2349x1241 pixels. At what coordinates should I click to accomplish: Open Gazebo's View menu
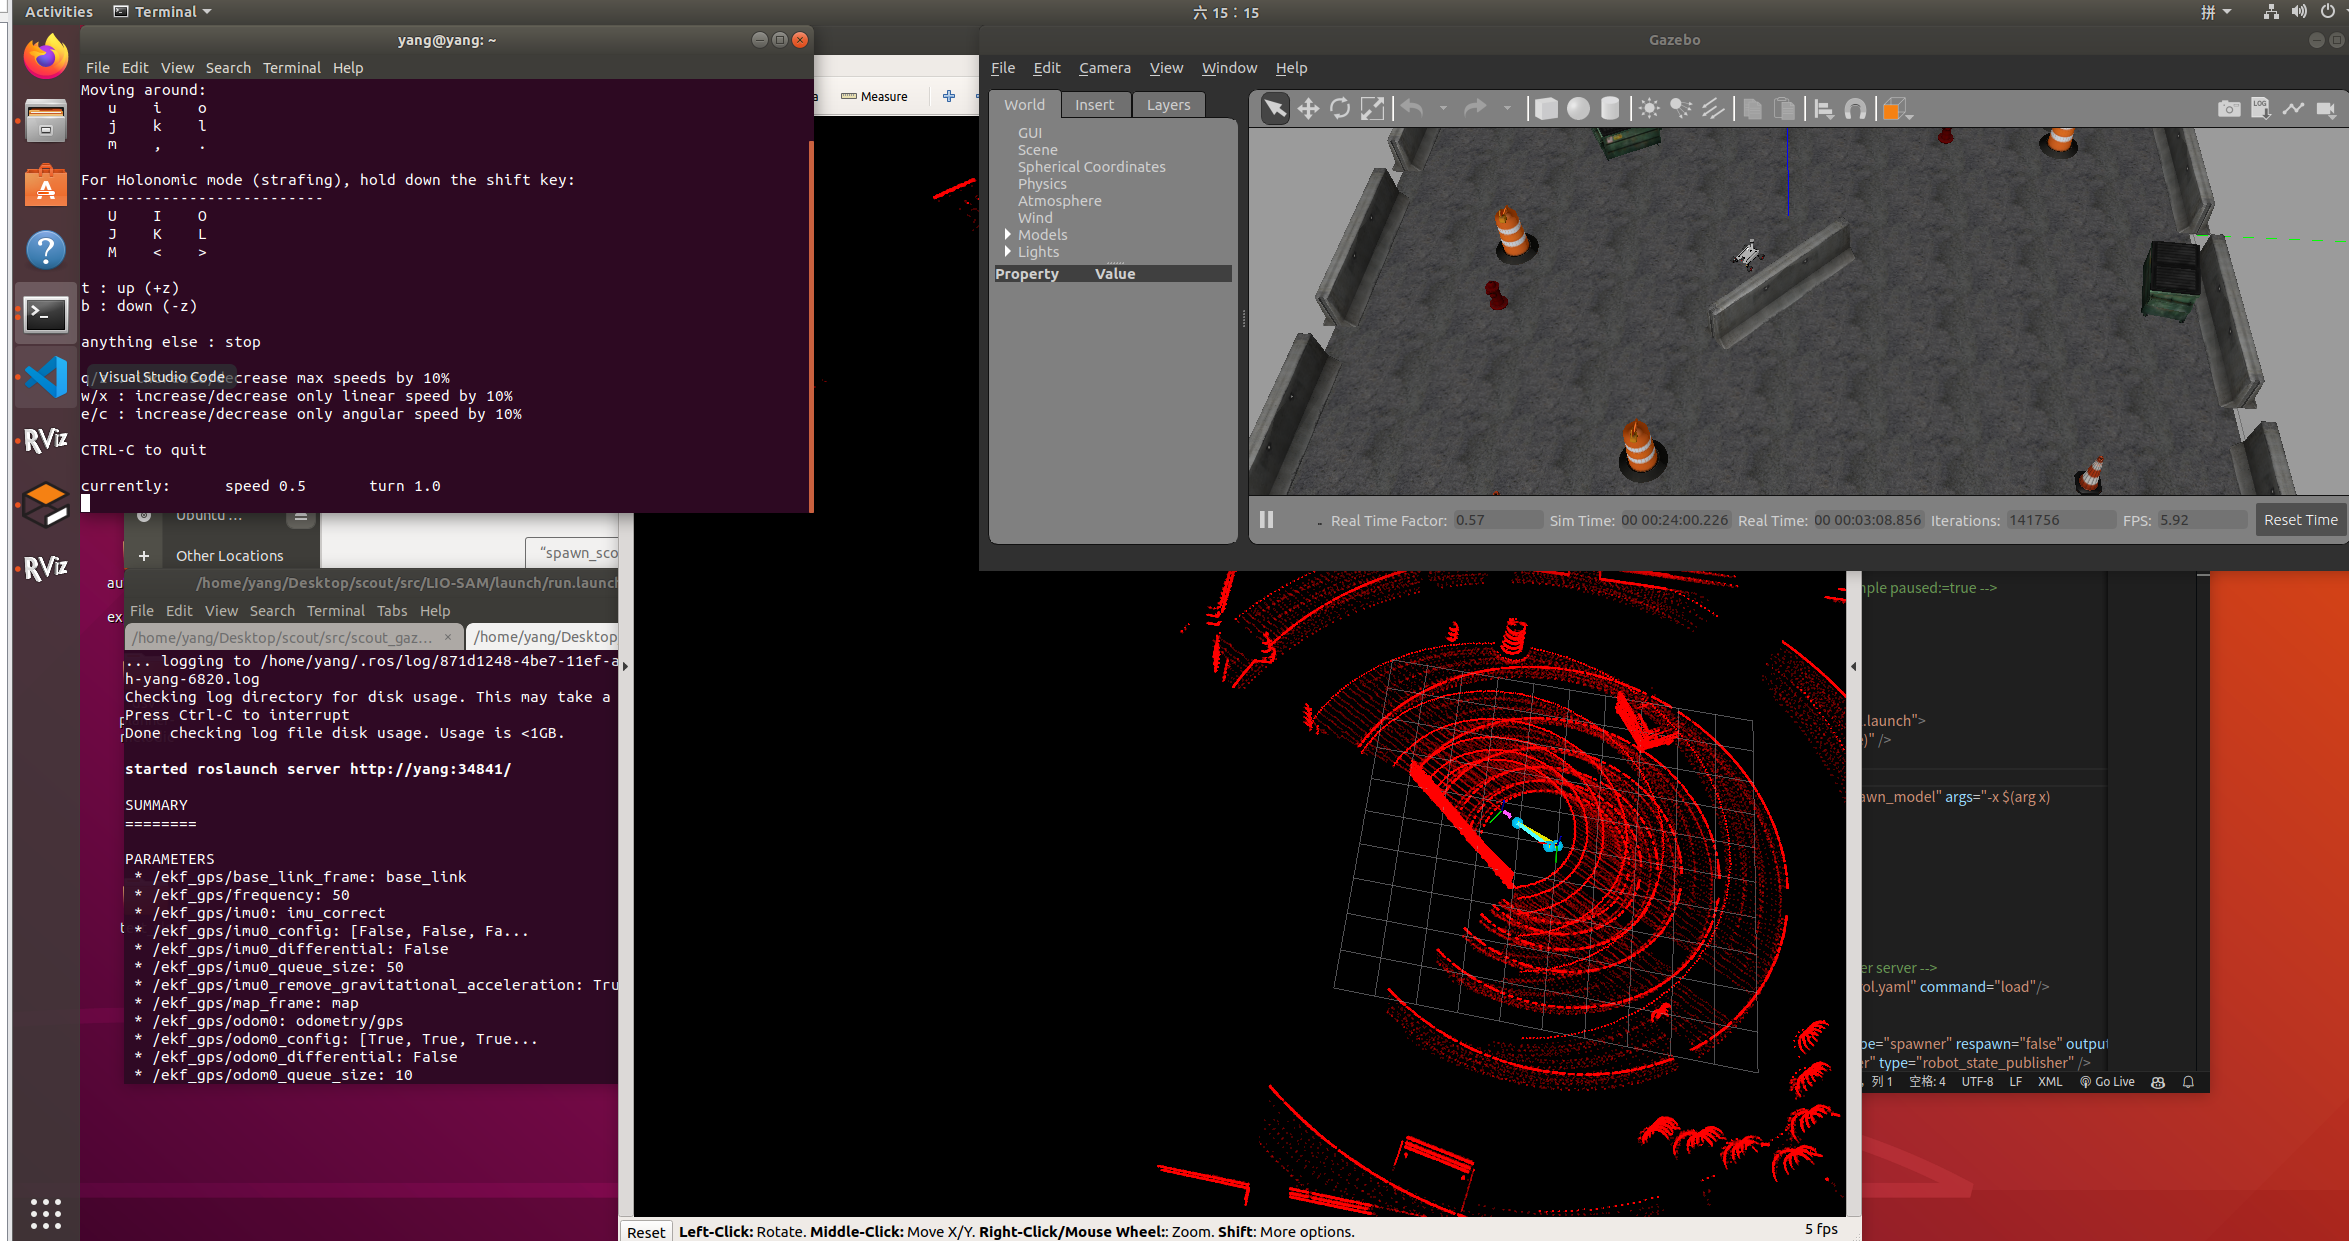[x=1166, y=68]
